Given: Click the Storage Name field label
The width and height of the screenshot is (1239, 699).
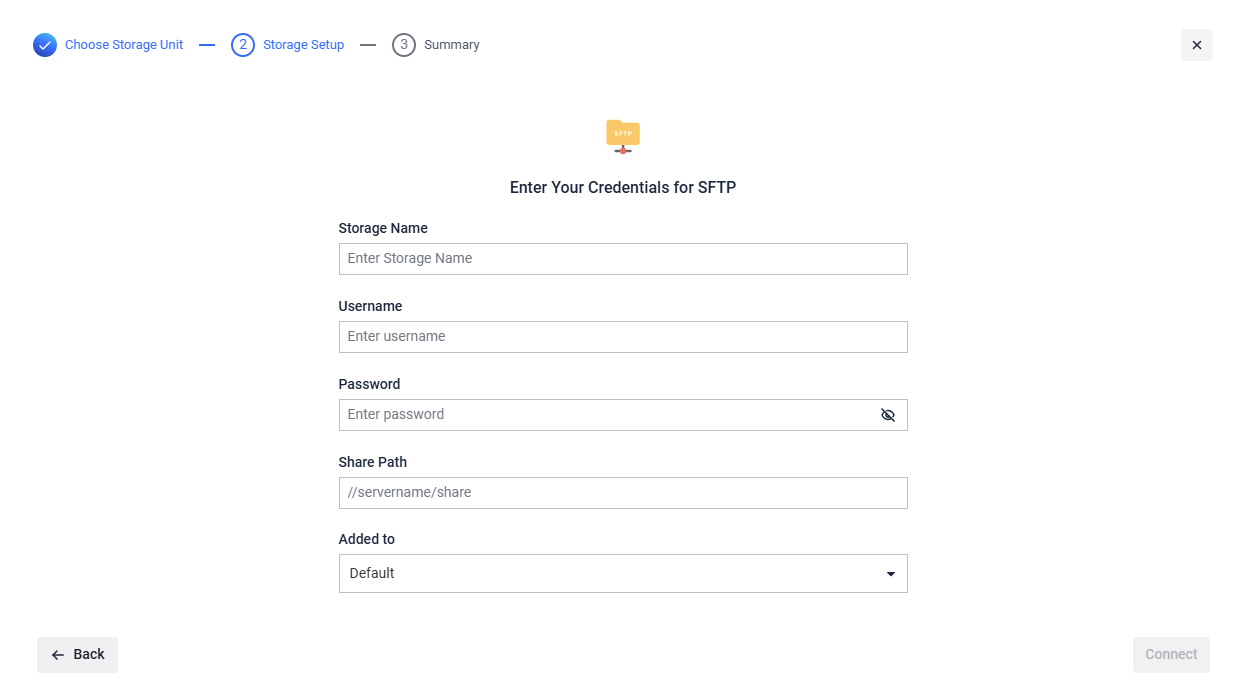Looking at the screenshot, I should [383, 228].
